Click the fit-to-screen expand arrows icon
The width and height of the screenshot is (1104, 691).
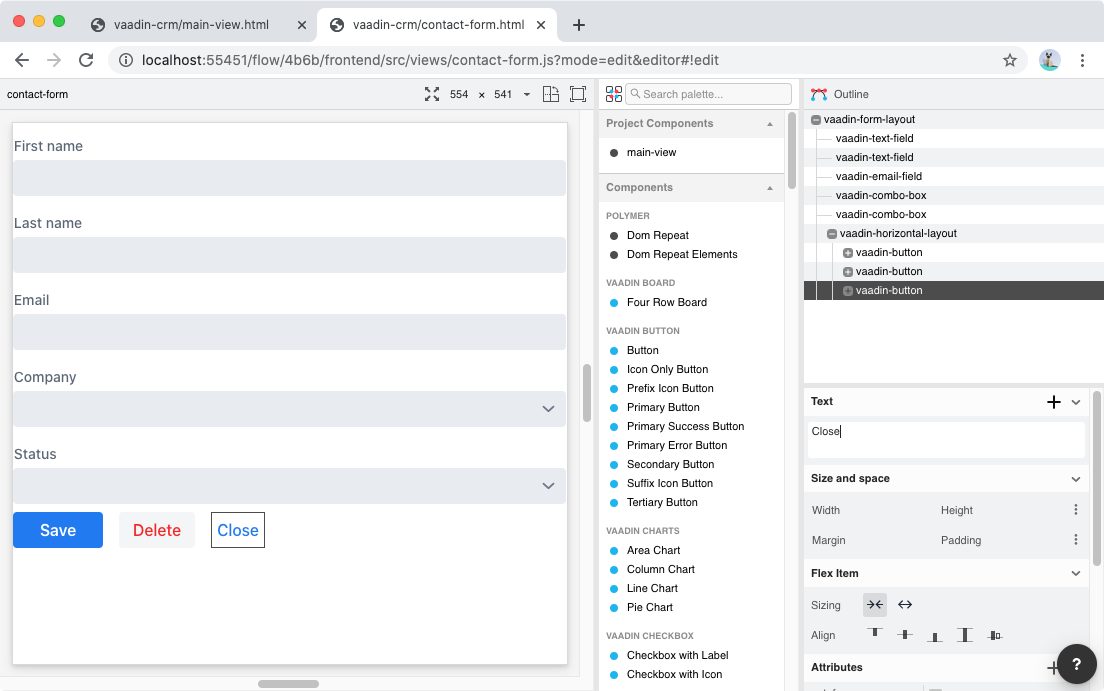[432, 94]
